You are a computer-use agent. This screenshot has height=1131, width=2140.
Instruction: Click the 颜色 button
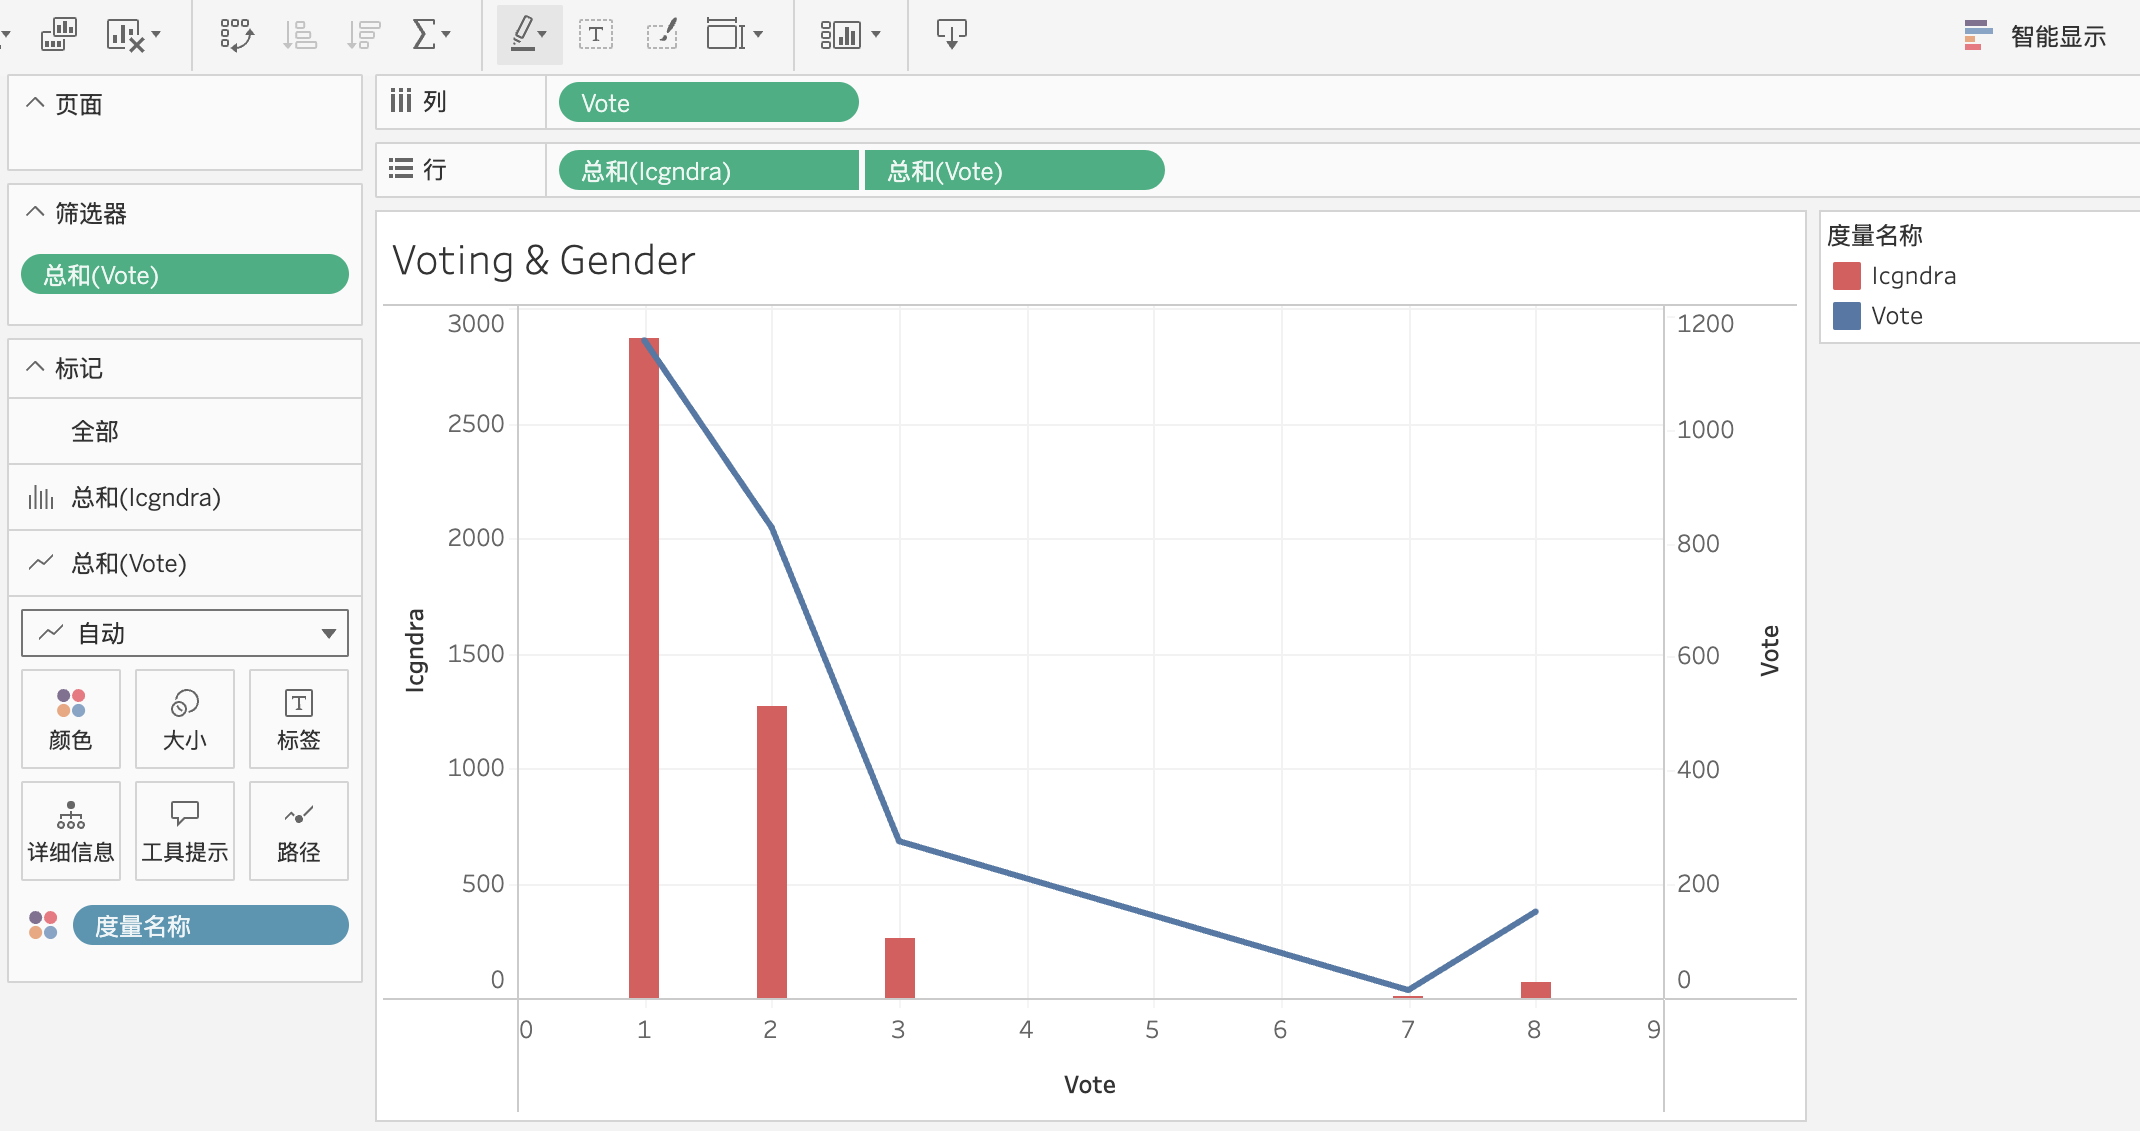(71, 719)
